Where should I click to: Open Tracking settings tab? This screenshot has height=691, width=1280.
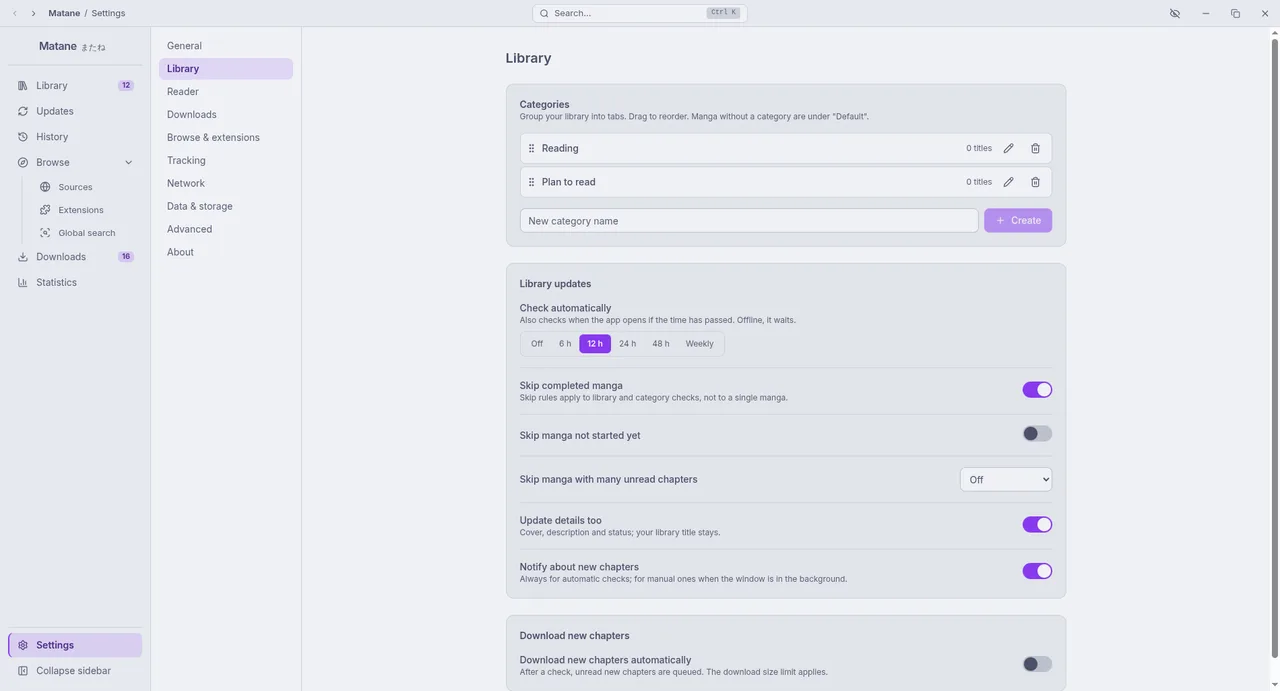pyautogui.click(x=226, y=161)
